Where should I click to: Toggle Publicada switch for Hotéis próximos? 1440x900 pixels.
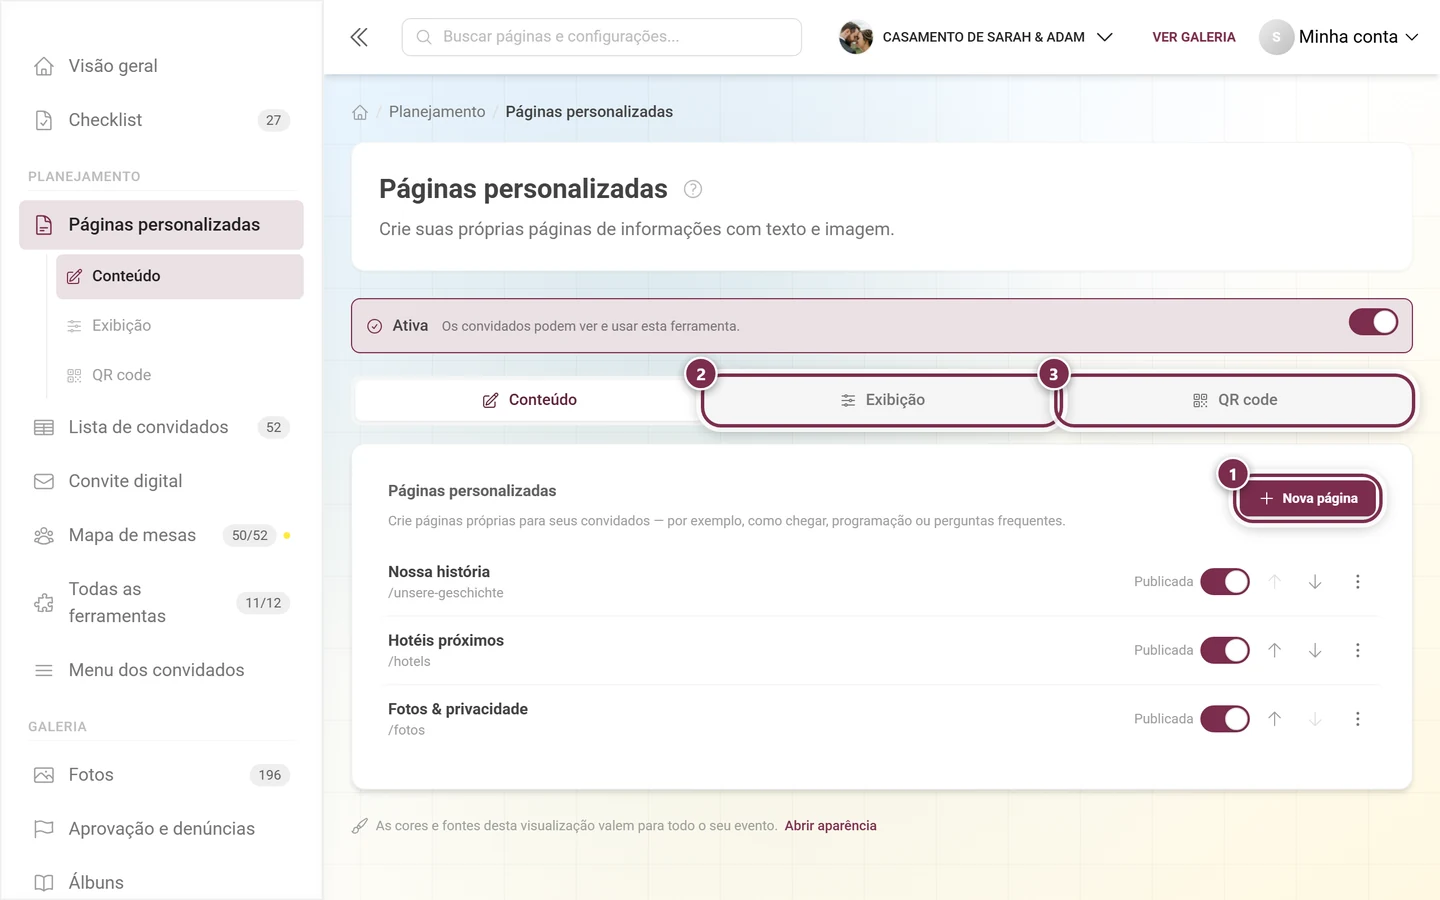coord(1225,650)
